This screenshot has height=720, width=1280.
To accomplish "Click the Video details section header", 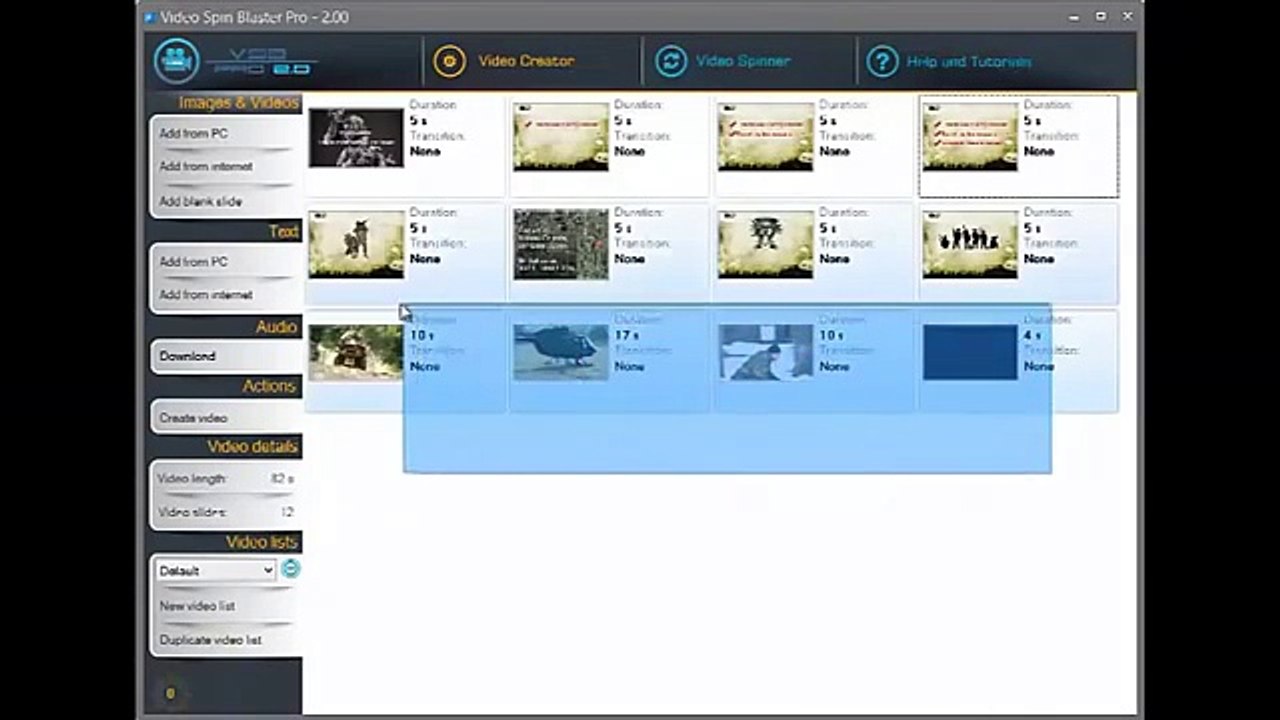I will coord(253,447).
